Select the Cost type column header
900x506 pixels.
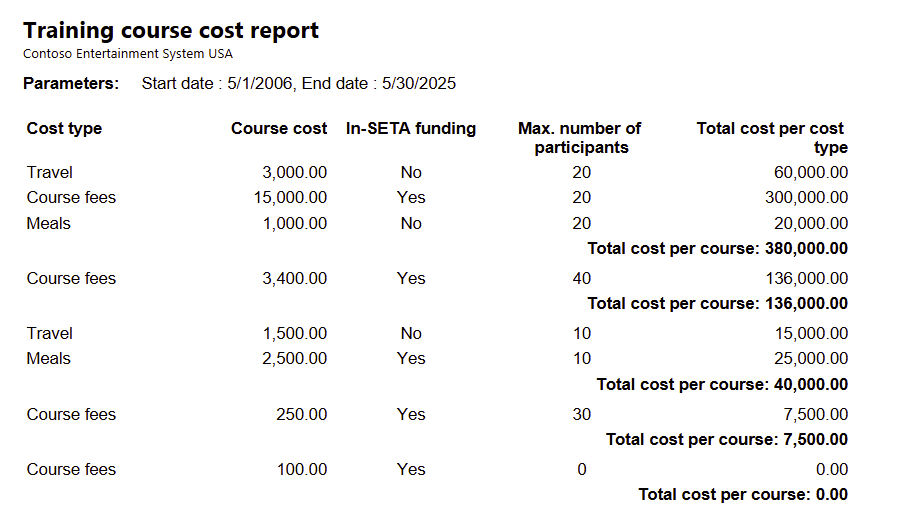(64, 129)
